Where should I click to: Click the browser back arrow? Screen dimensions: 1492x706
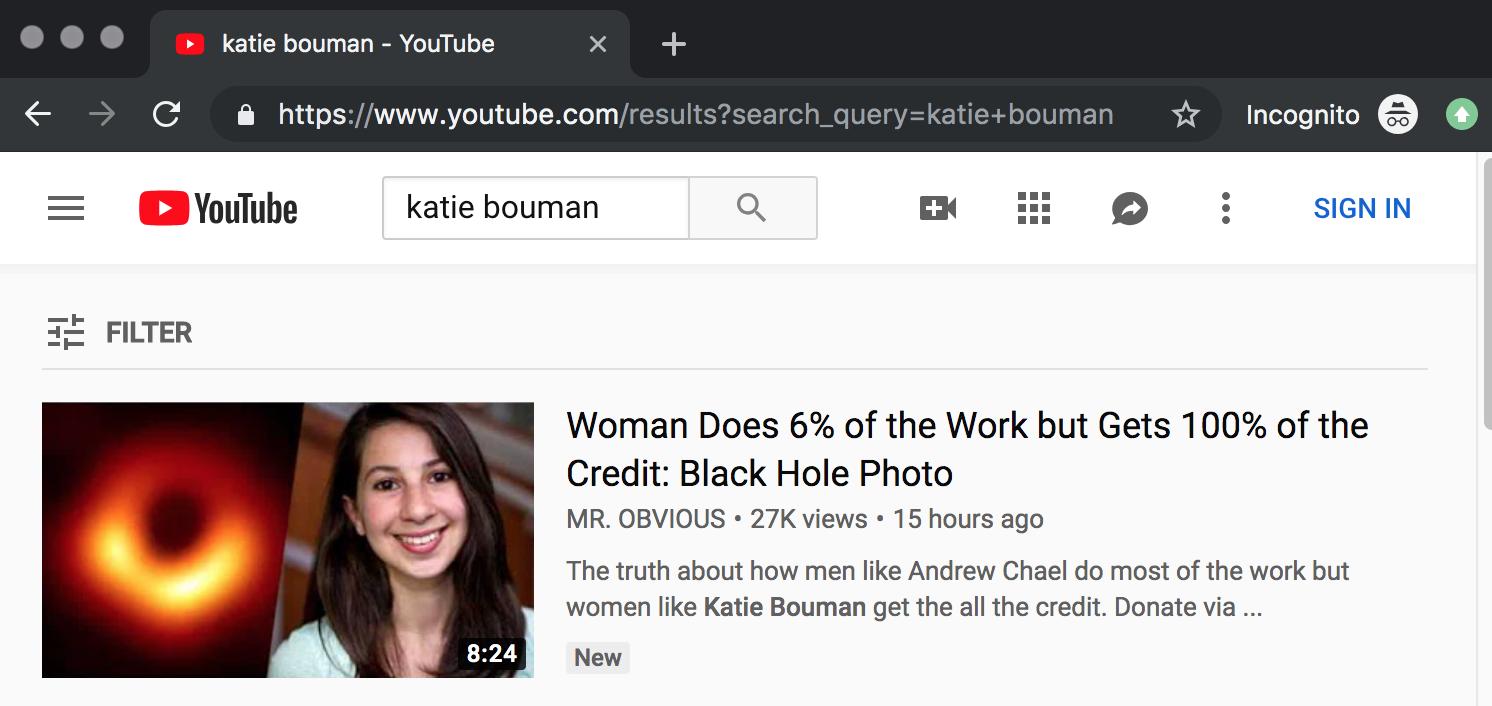tap(38, 115)
